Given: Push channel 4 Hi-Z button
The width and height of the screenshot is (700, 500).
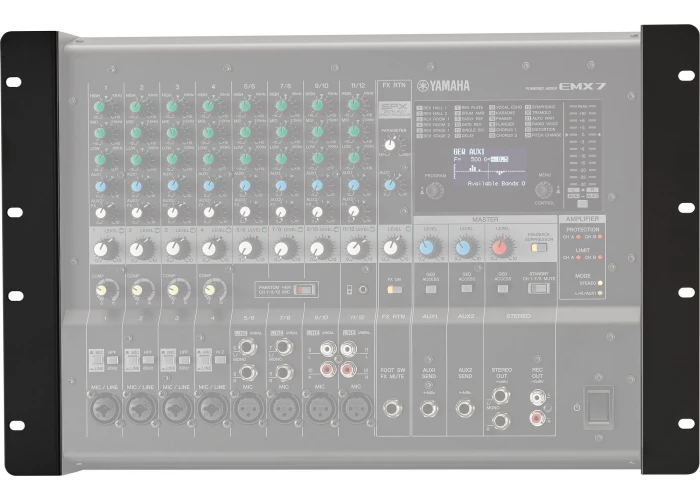Looking at the screenshot, I should (x=220, y=359).
